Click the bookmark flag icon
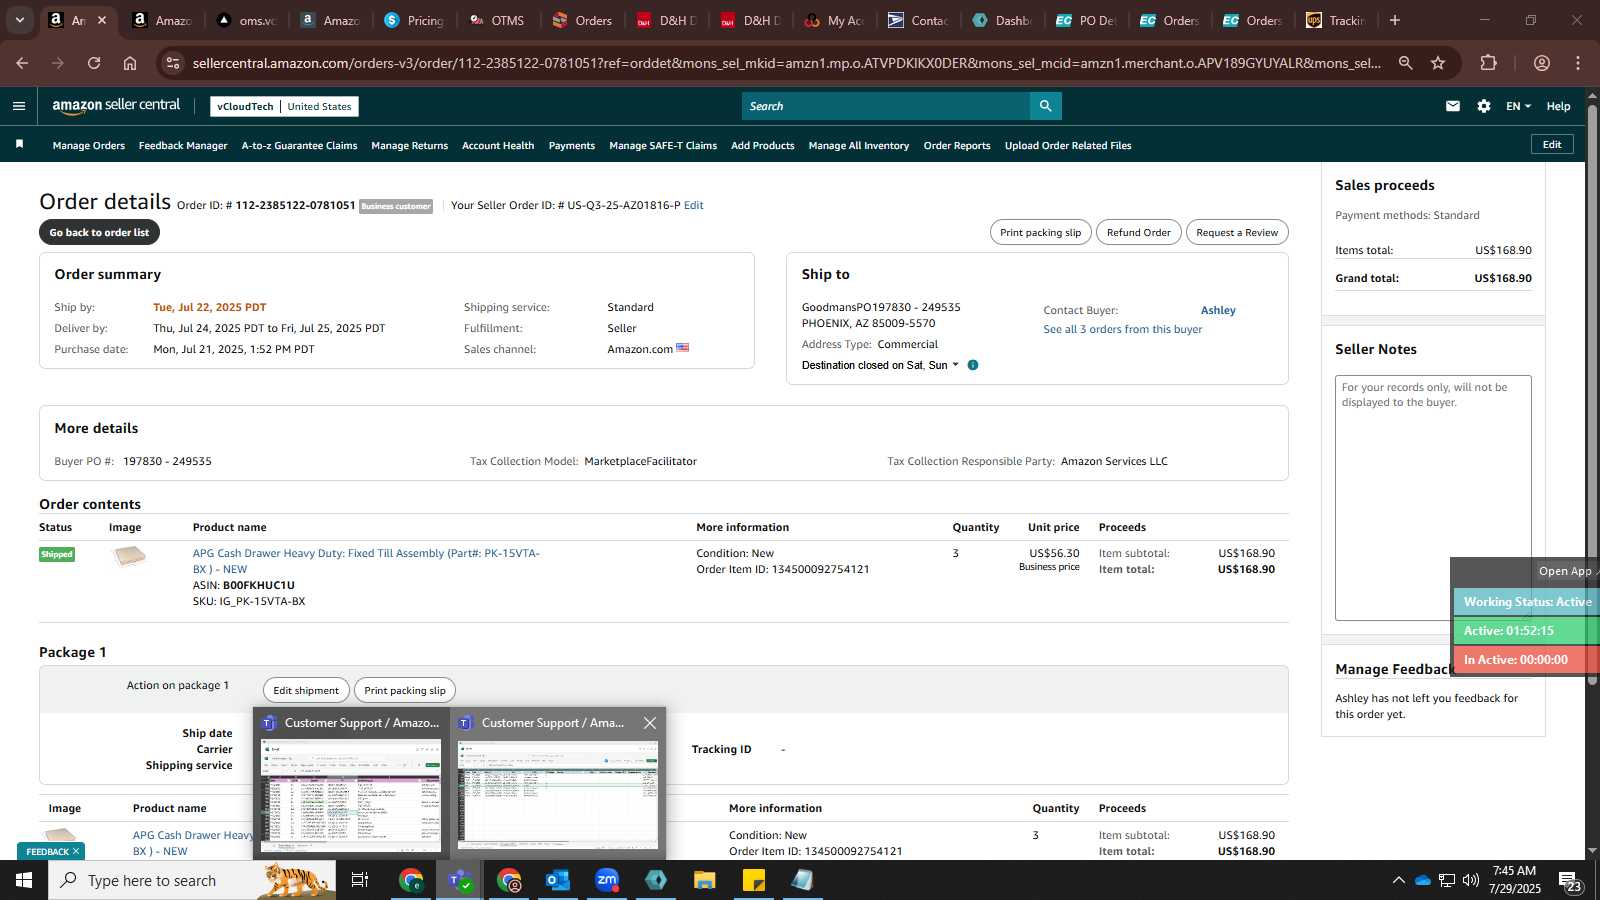Image resolution: width=1600 pixels, height=900 pixels. coord(19,145)
